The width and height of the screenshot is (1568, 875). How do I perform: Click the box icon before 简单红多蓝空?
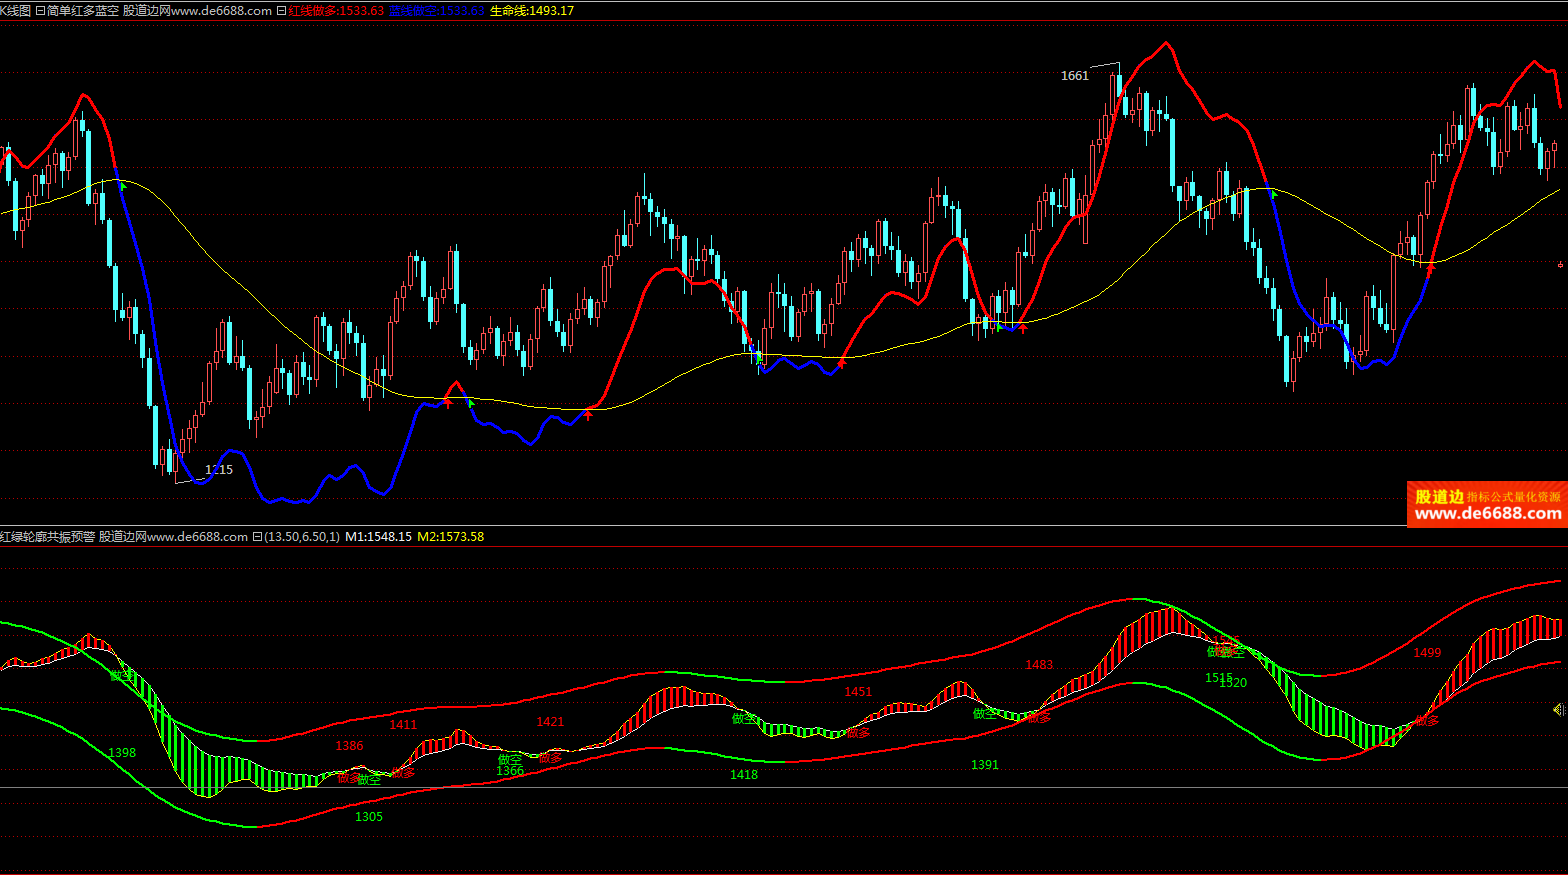pyautogui.click(x=40, y=11)
